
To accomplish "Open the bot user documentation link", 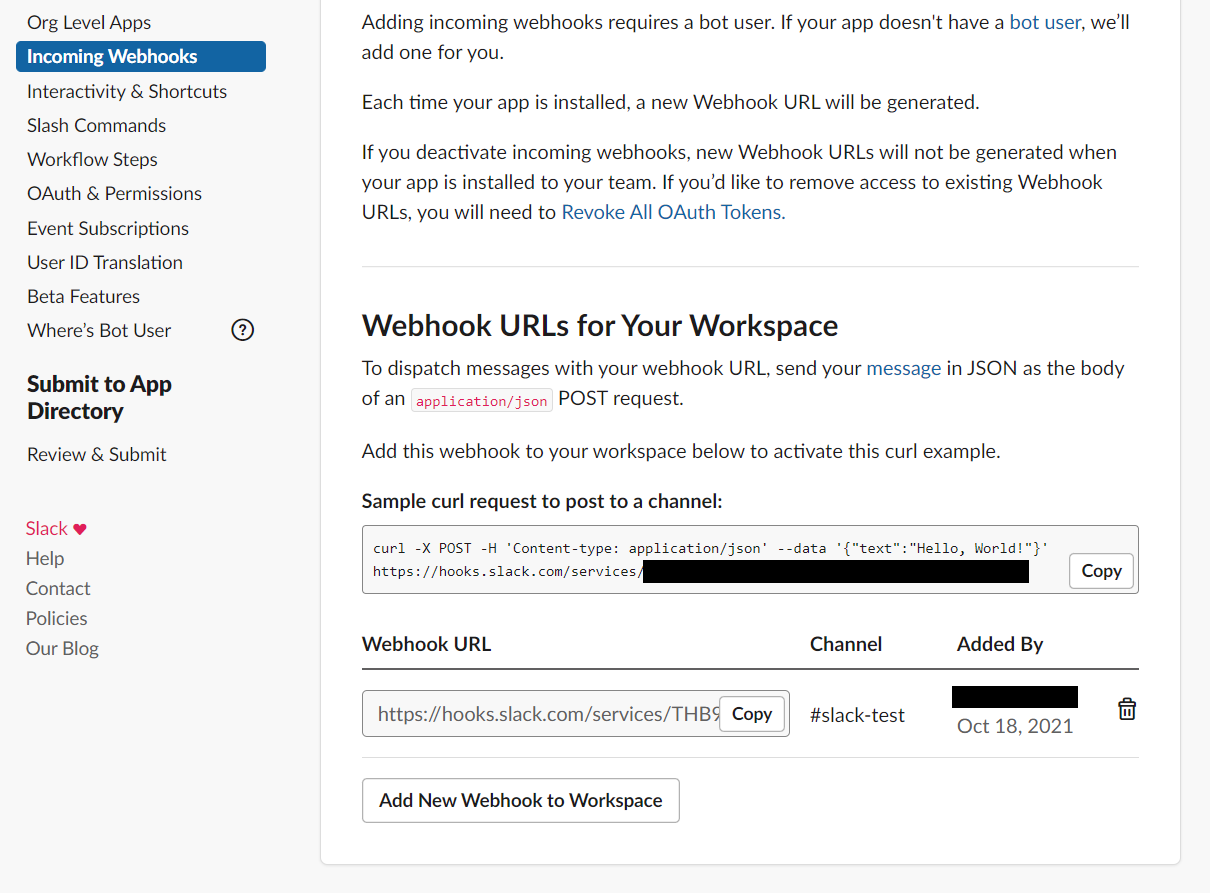I will [1044, 21].
